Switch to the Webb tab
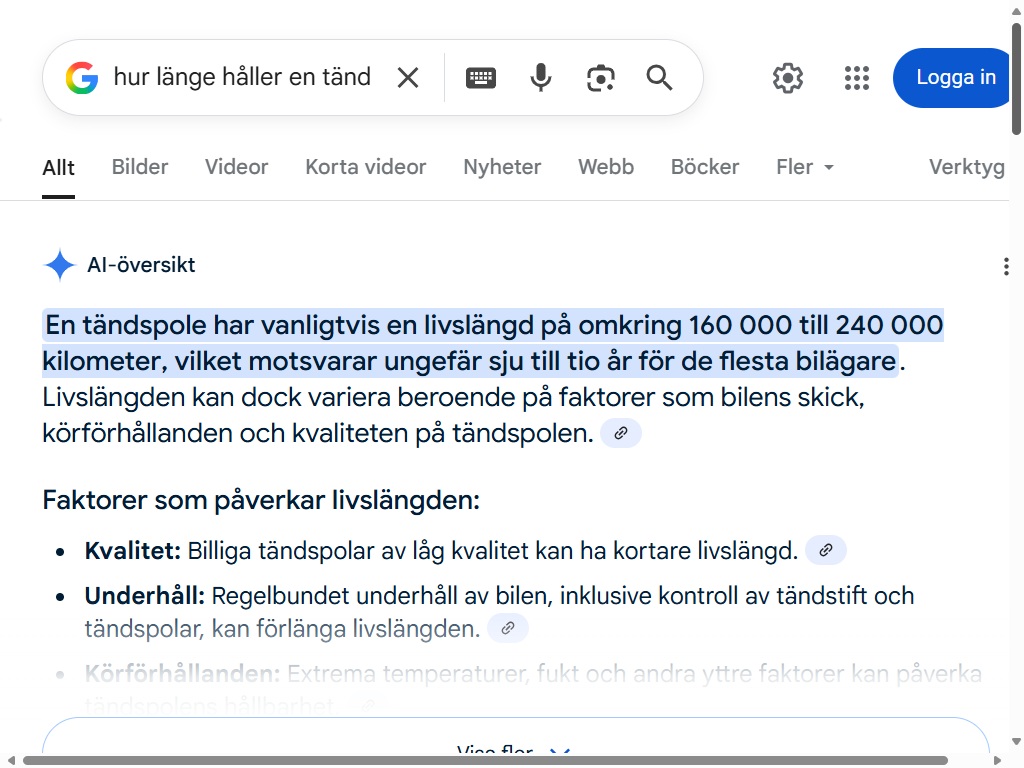Viewport: 1024px width, 768px height. pyautogui.click(x=606, y=167)
